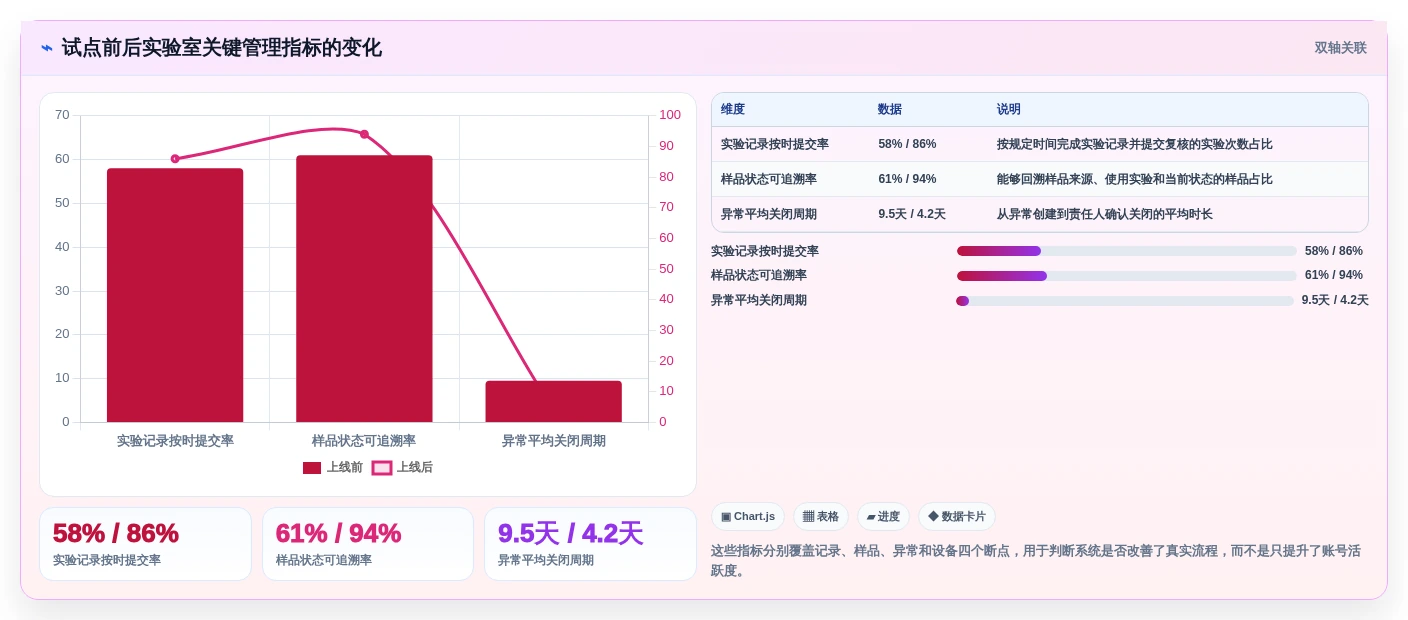Click the 数据 column header
The image size is (1408, 620).
pos(890,110)
